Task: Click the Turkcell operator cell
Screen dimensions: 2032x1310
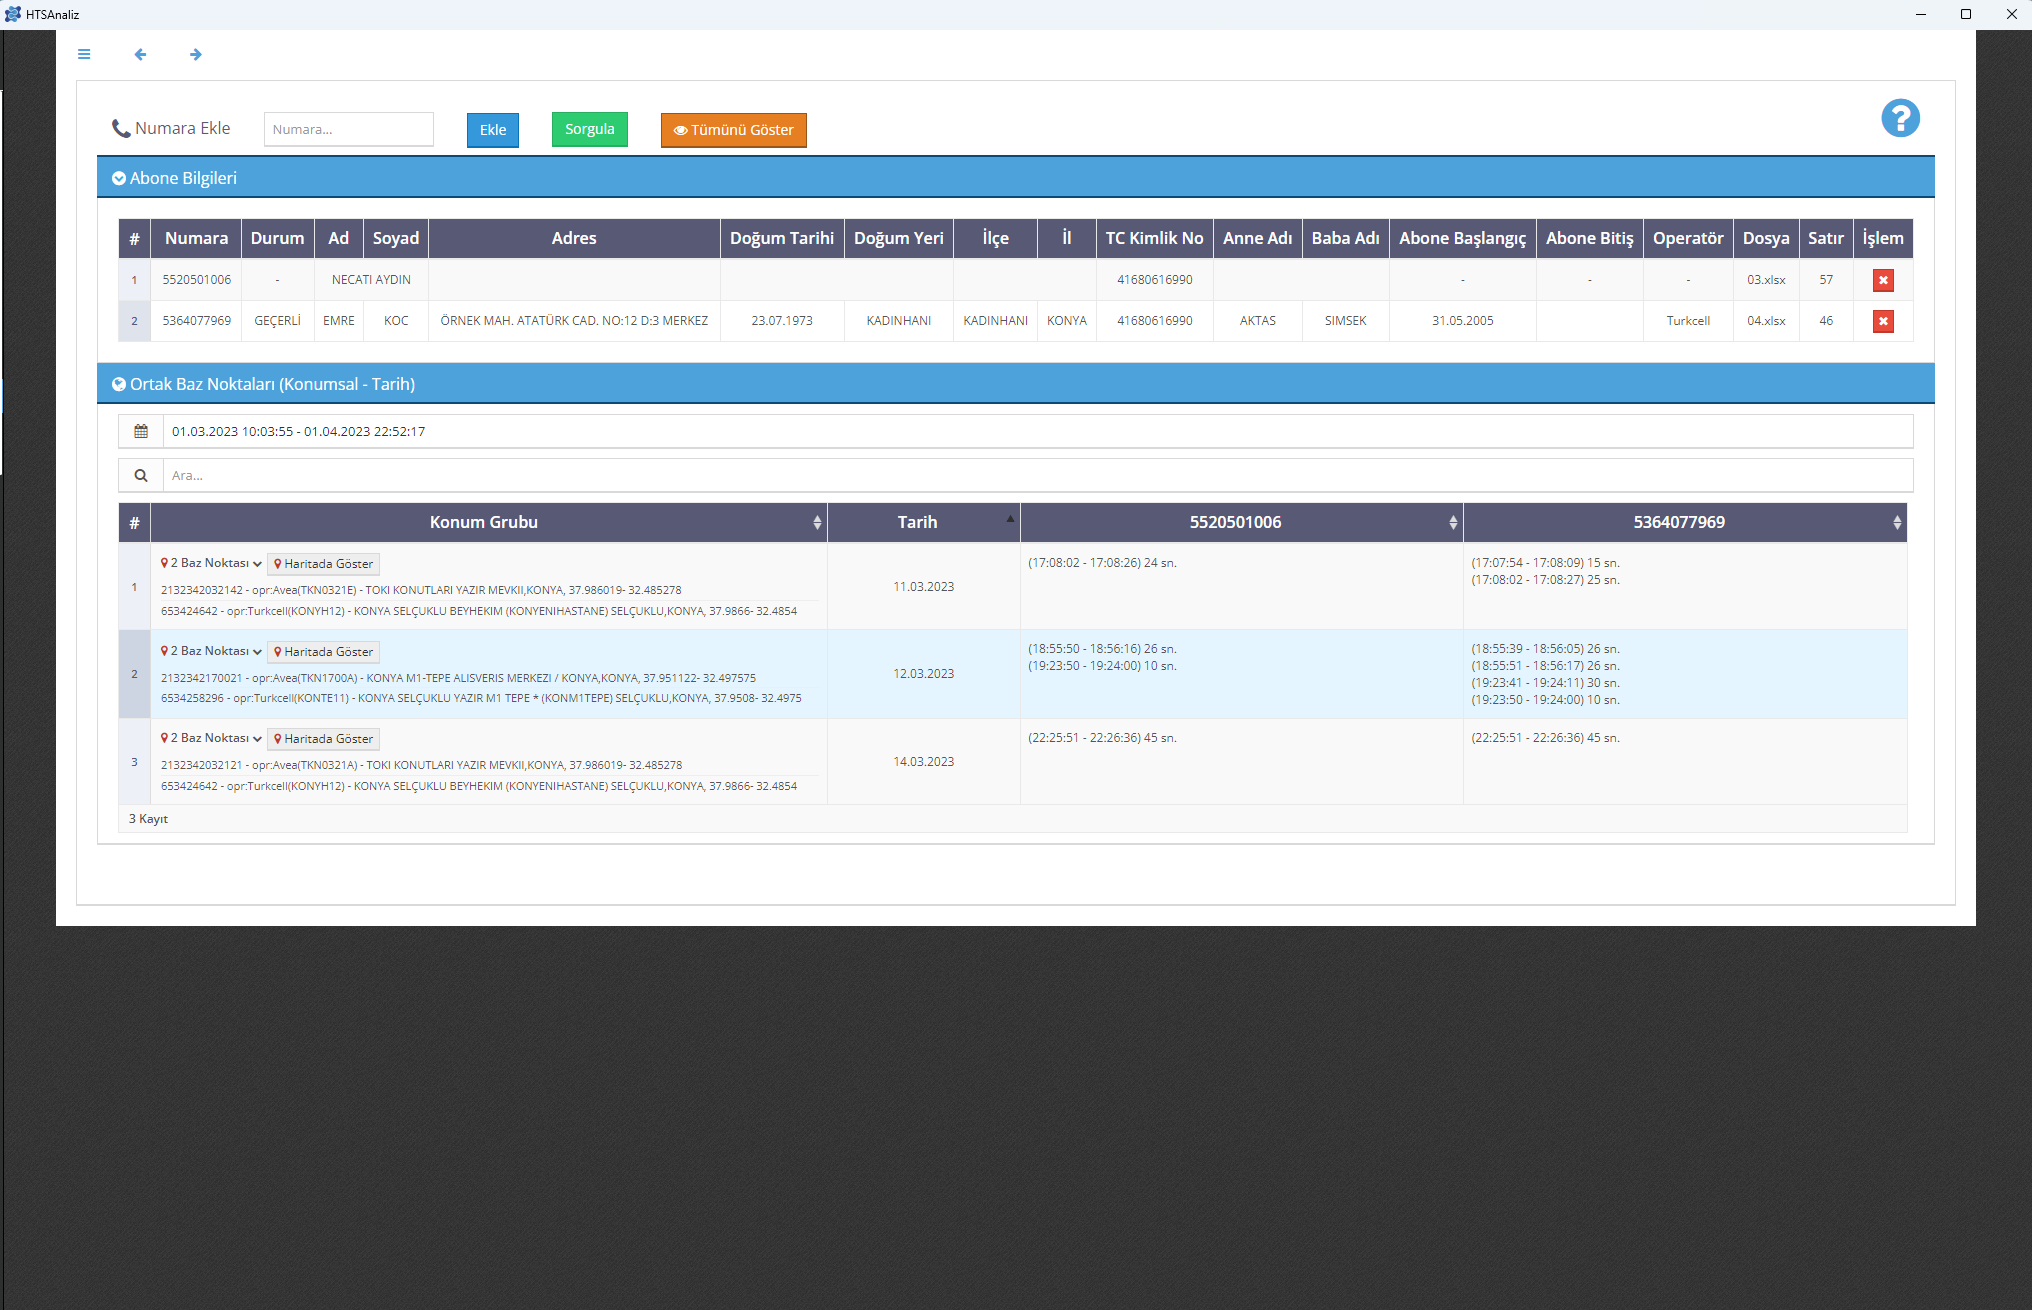Action: 1688,321
